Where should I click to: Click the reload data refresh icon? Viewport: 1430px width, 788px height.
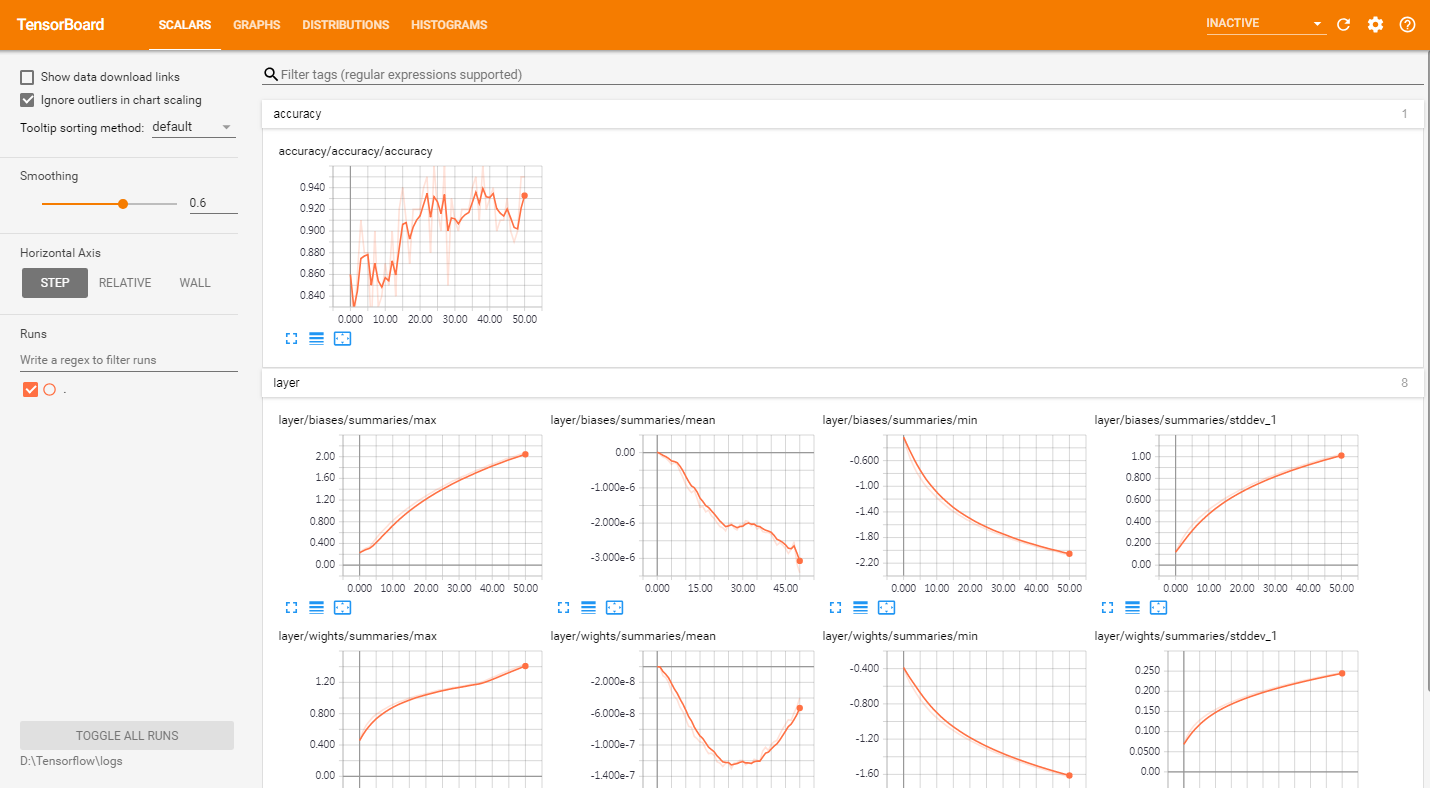1343,25
